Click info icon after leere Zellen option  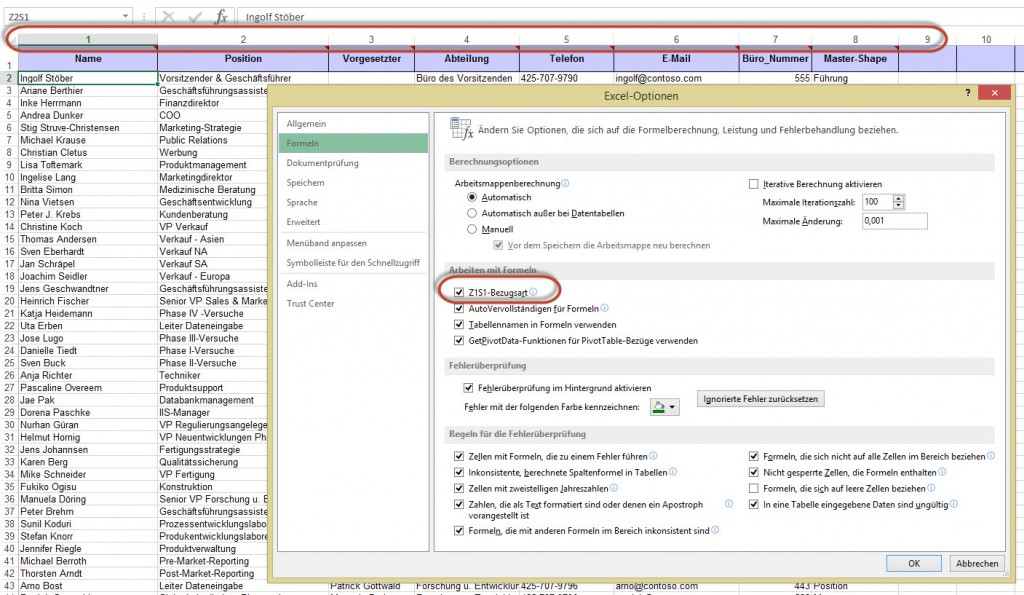point(931,488)
